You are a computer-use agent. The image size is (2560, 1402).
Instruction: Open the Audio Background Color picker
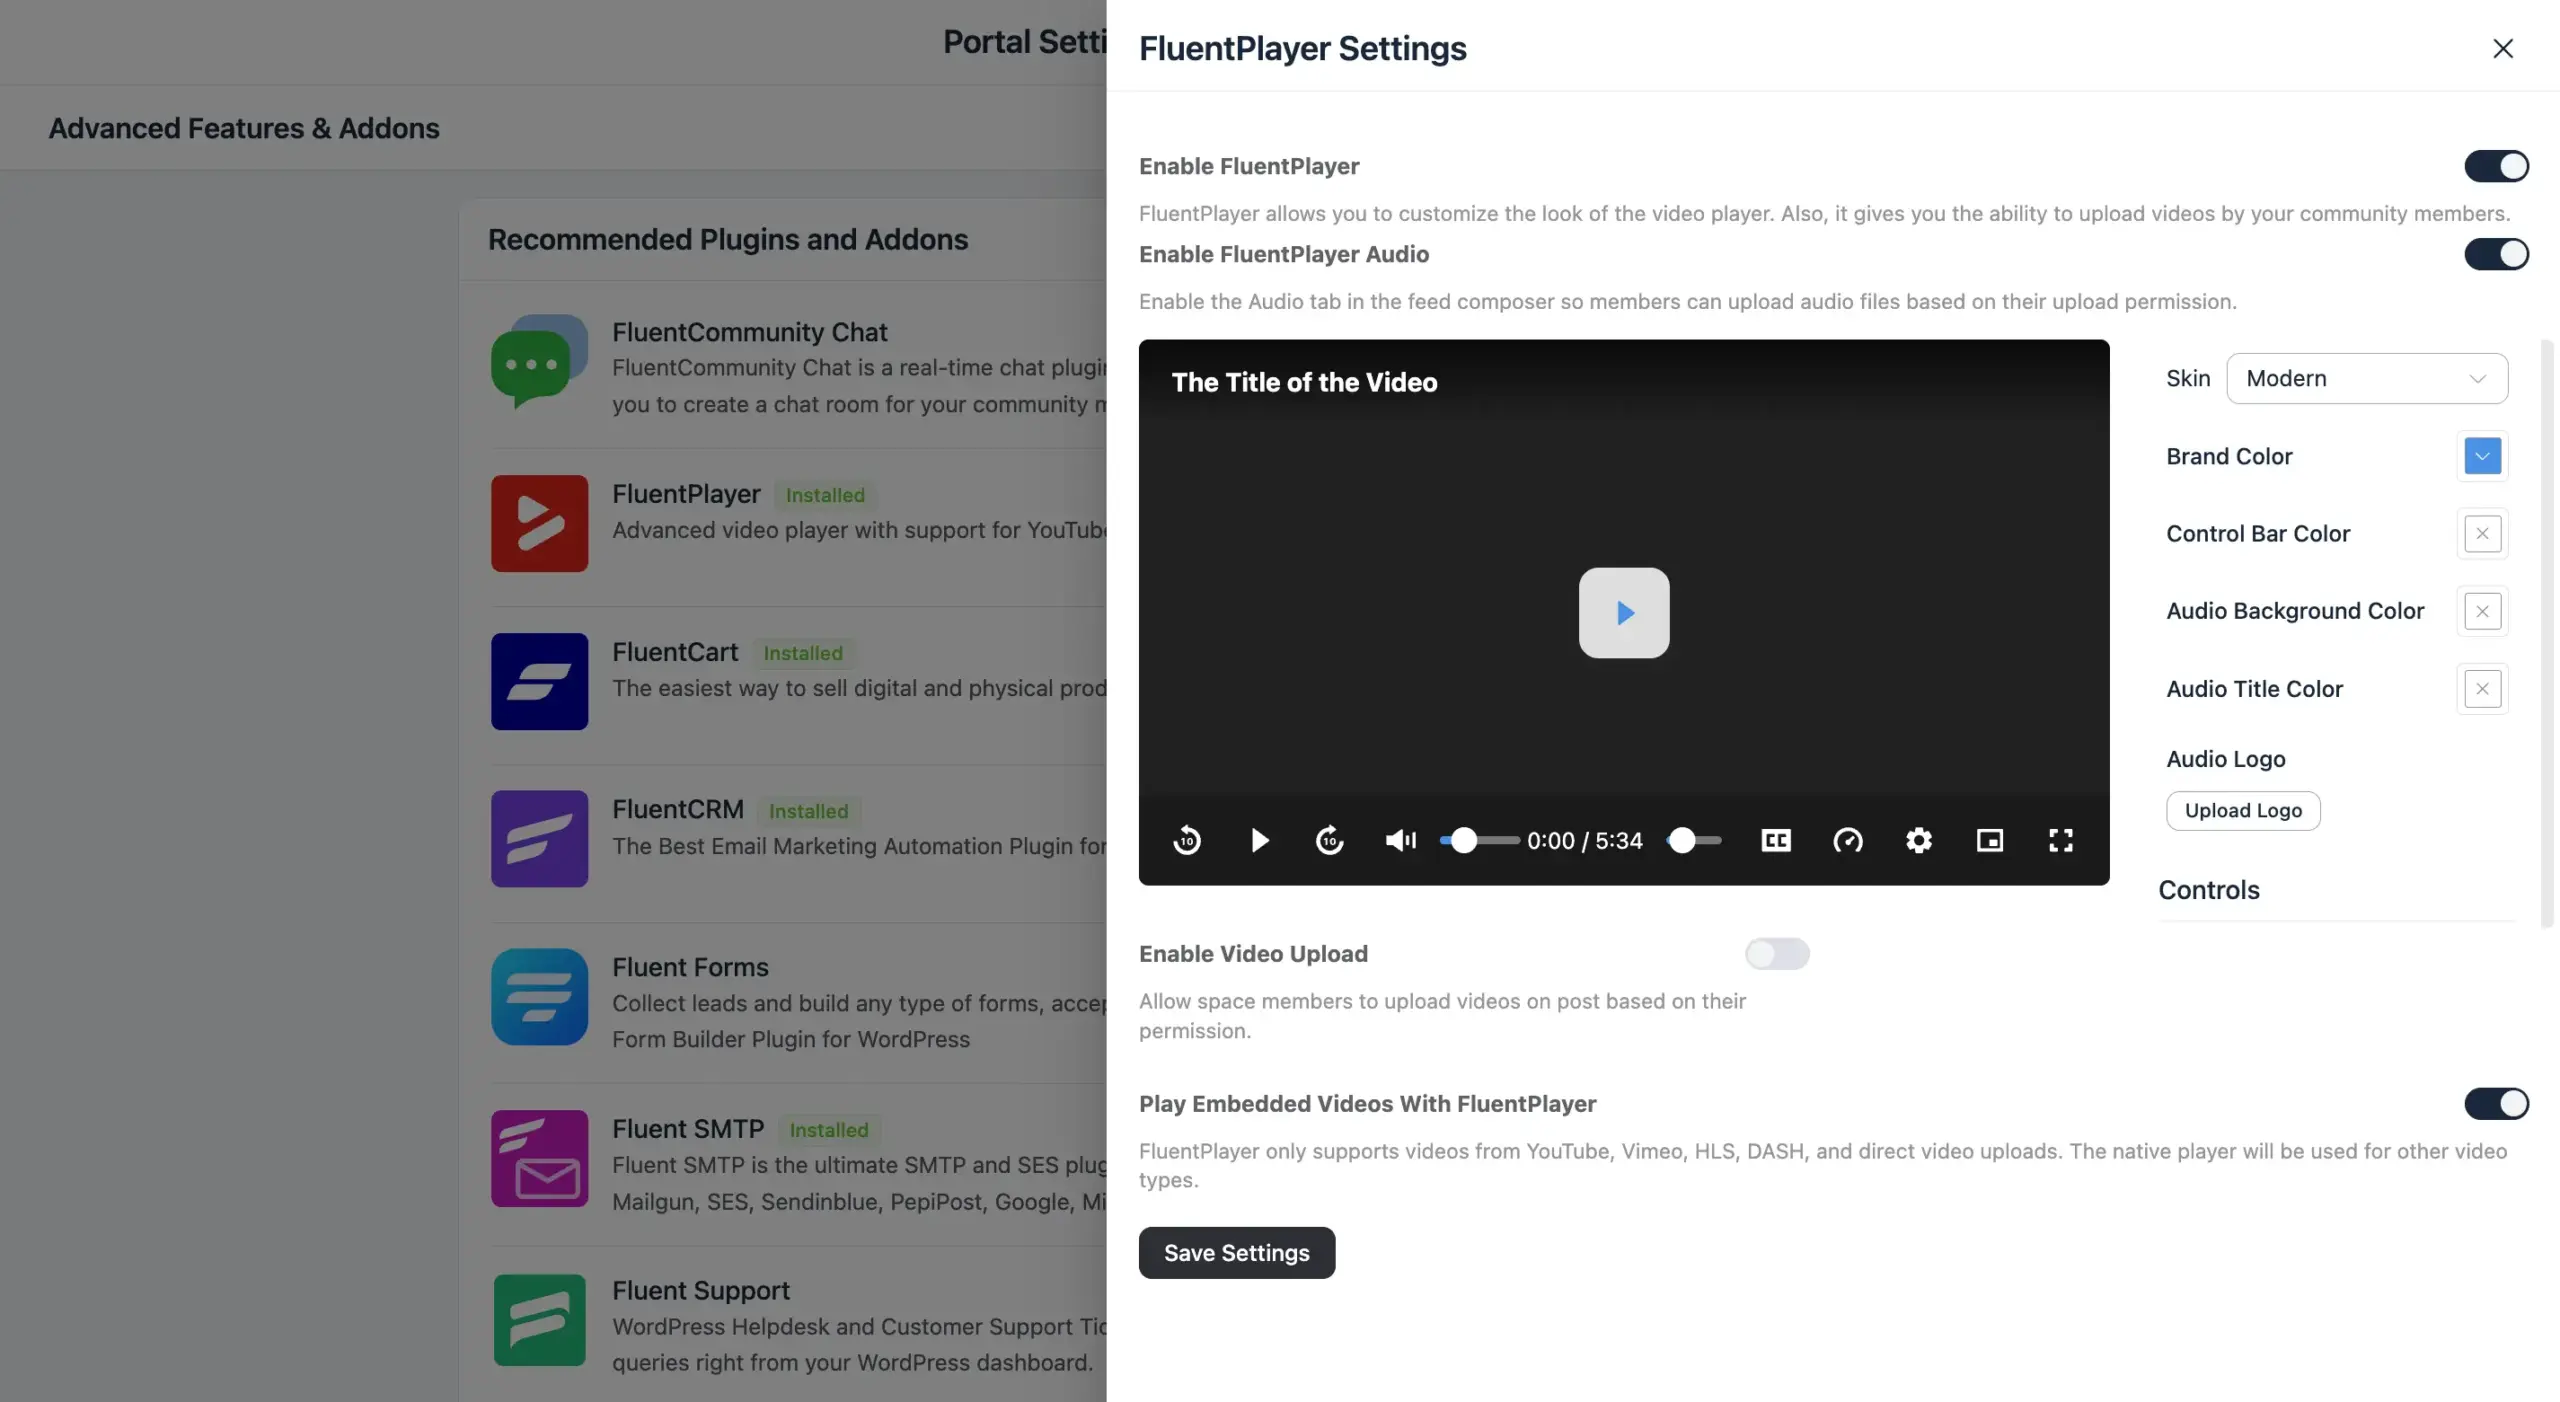2482,611
